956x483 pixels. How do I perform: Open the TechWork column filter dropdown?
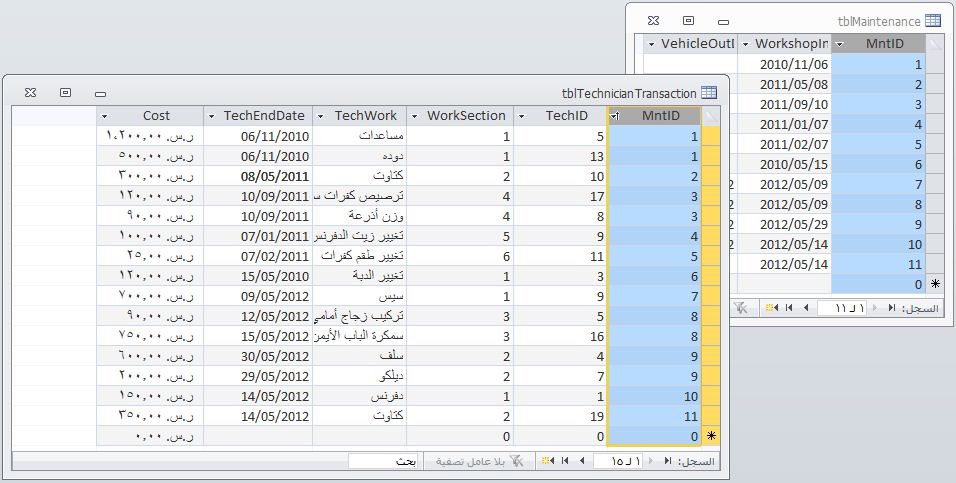pos(320,116)
